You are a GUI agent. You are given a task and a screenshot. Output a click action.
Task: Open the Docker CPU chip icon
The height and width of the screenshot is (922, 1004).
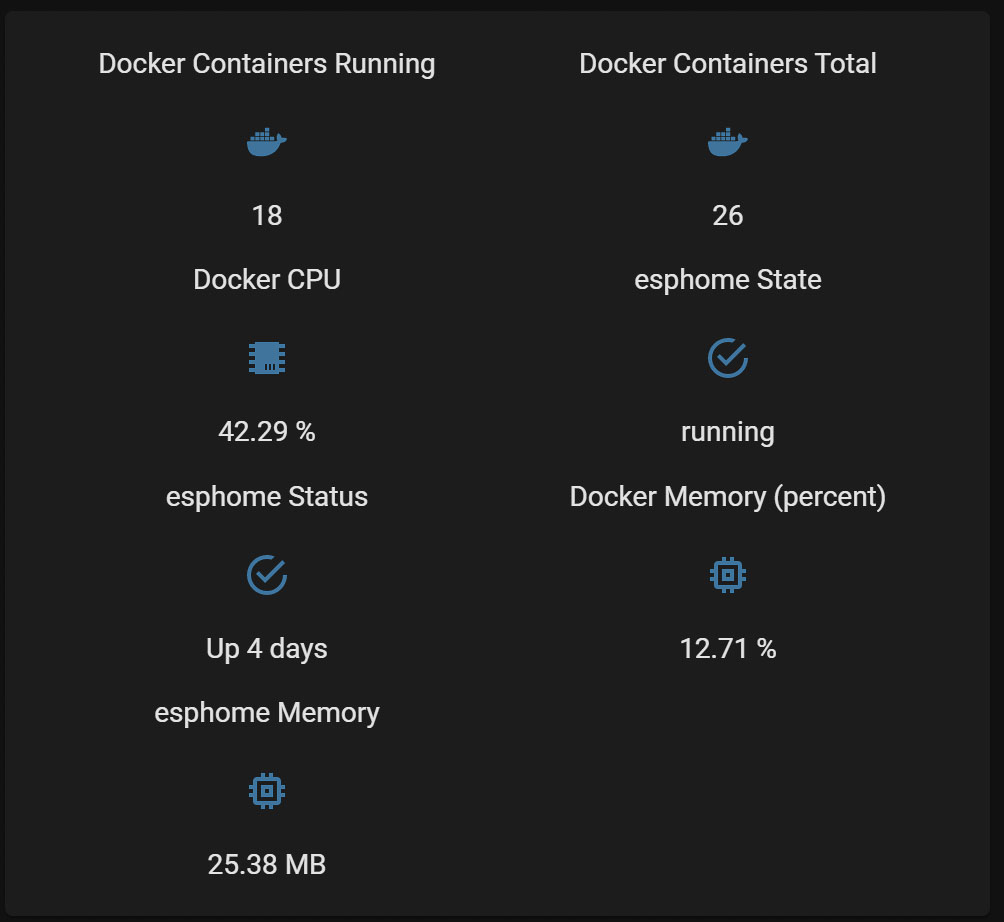coord(267,358)
